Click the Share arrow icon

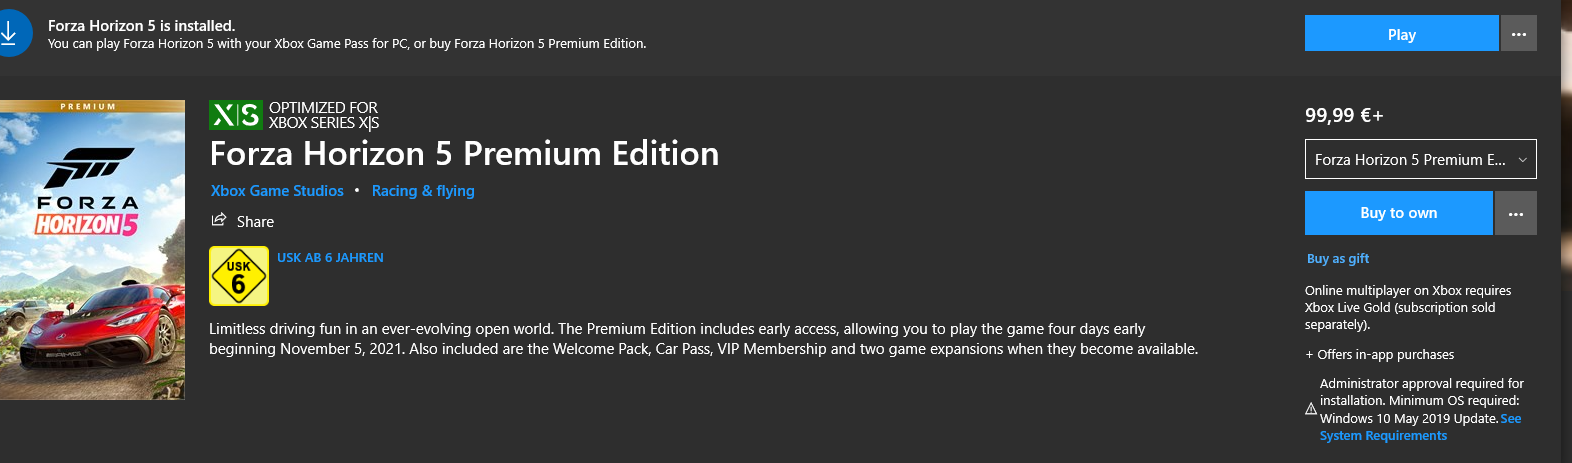click(219, 220)
